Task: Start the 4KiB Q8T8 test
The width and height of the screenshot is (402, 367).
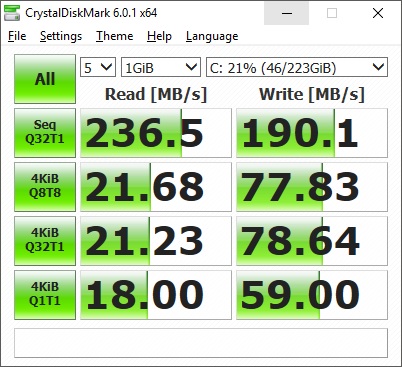Action: tap(45, 187)
